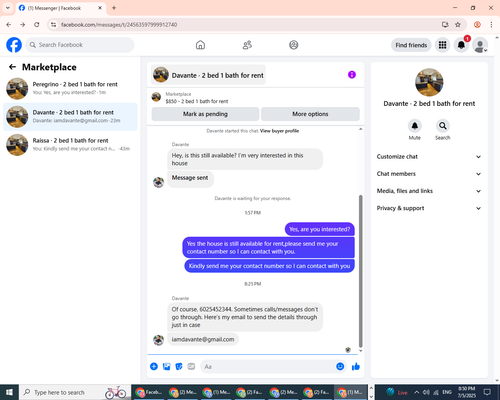
Task: Open the account profile avatar menu
Action: [480, 45]
